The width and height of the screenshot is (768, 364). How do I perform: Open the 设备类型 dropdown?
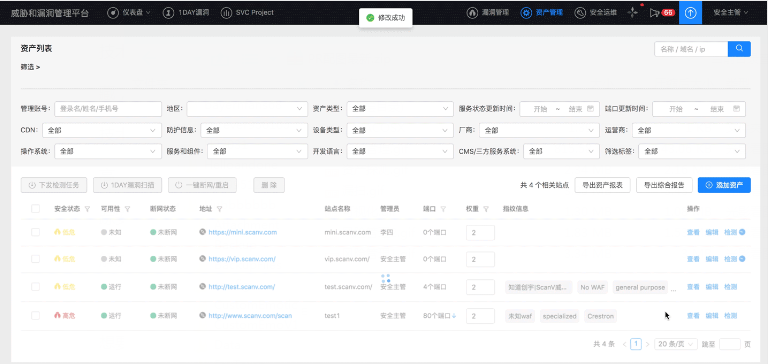tap(400, 130)
